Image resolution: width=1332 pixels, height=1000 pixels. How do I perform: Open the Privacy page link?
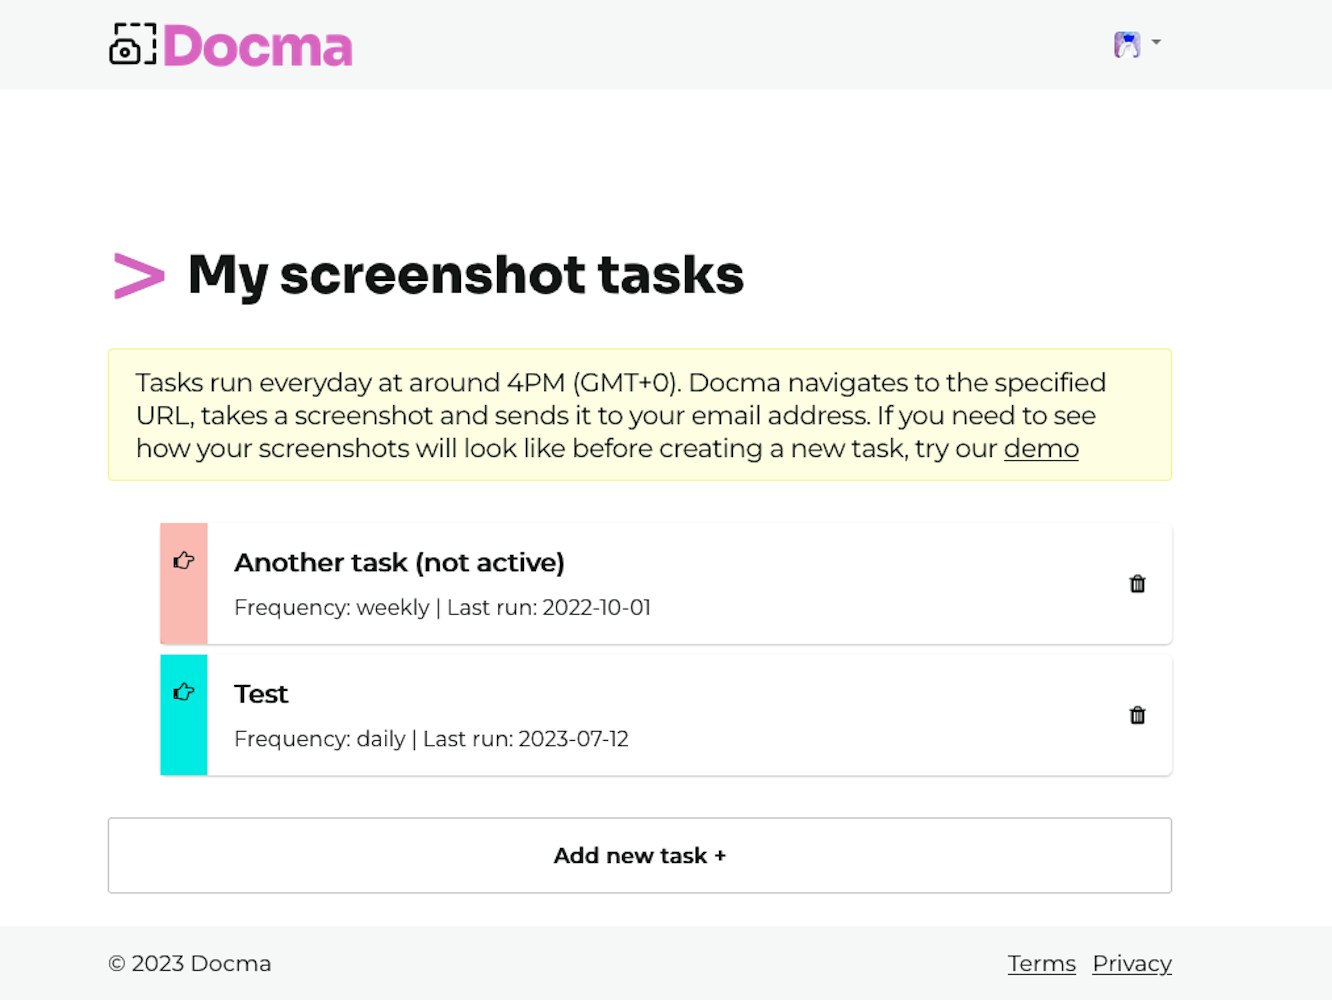[1132, 963]
